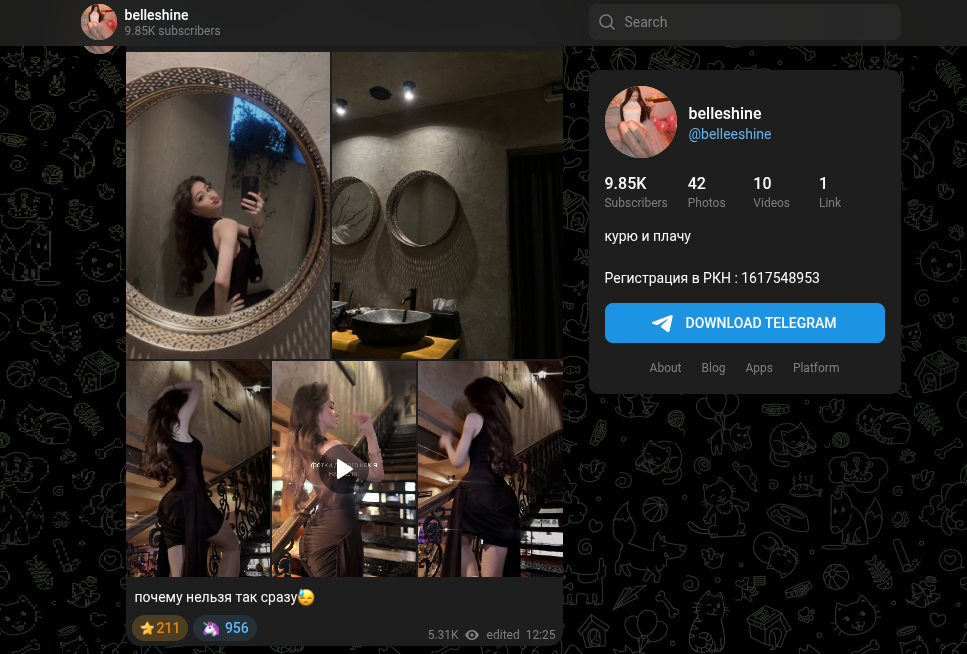Click the unicorn reaction with 956
The height and width of the screenshot is (654, 967).
click(225, 628)
